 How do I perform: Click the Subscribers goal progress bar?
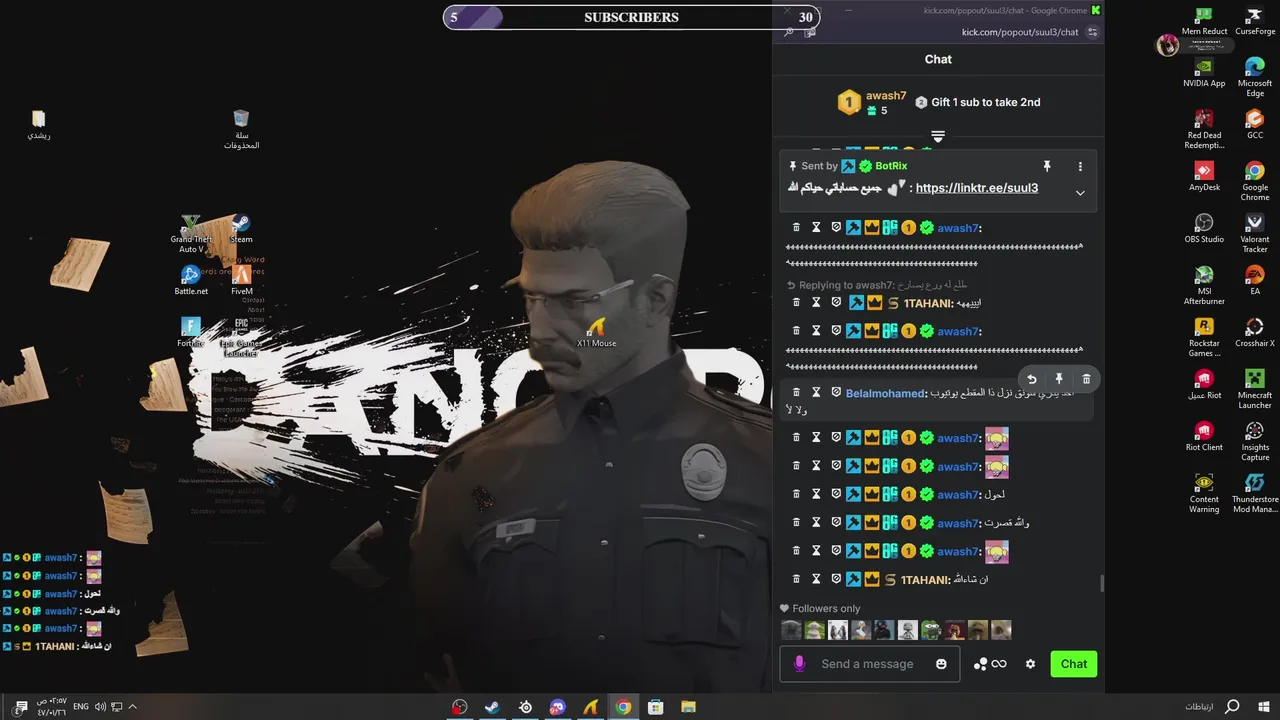click(631, 17)
